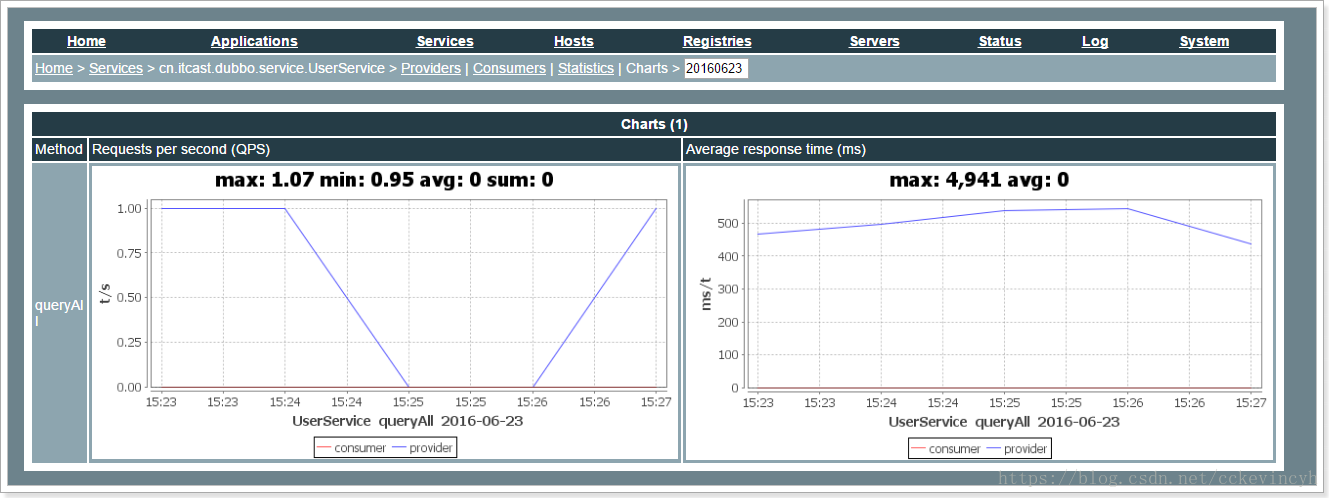Click the consumer legend entry in the response time chart

tap(945, 448)
